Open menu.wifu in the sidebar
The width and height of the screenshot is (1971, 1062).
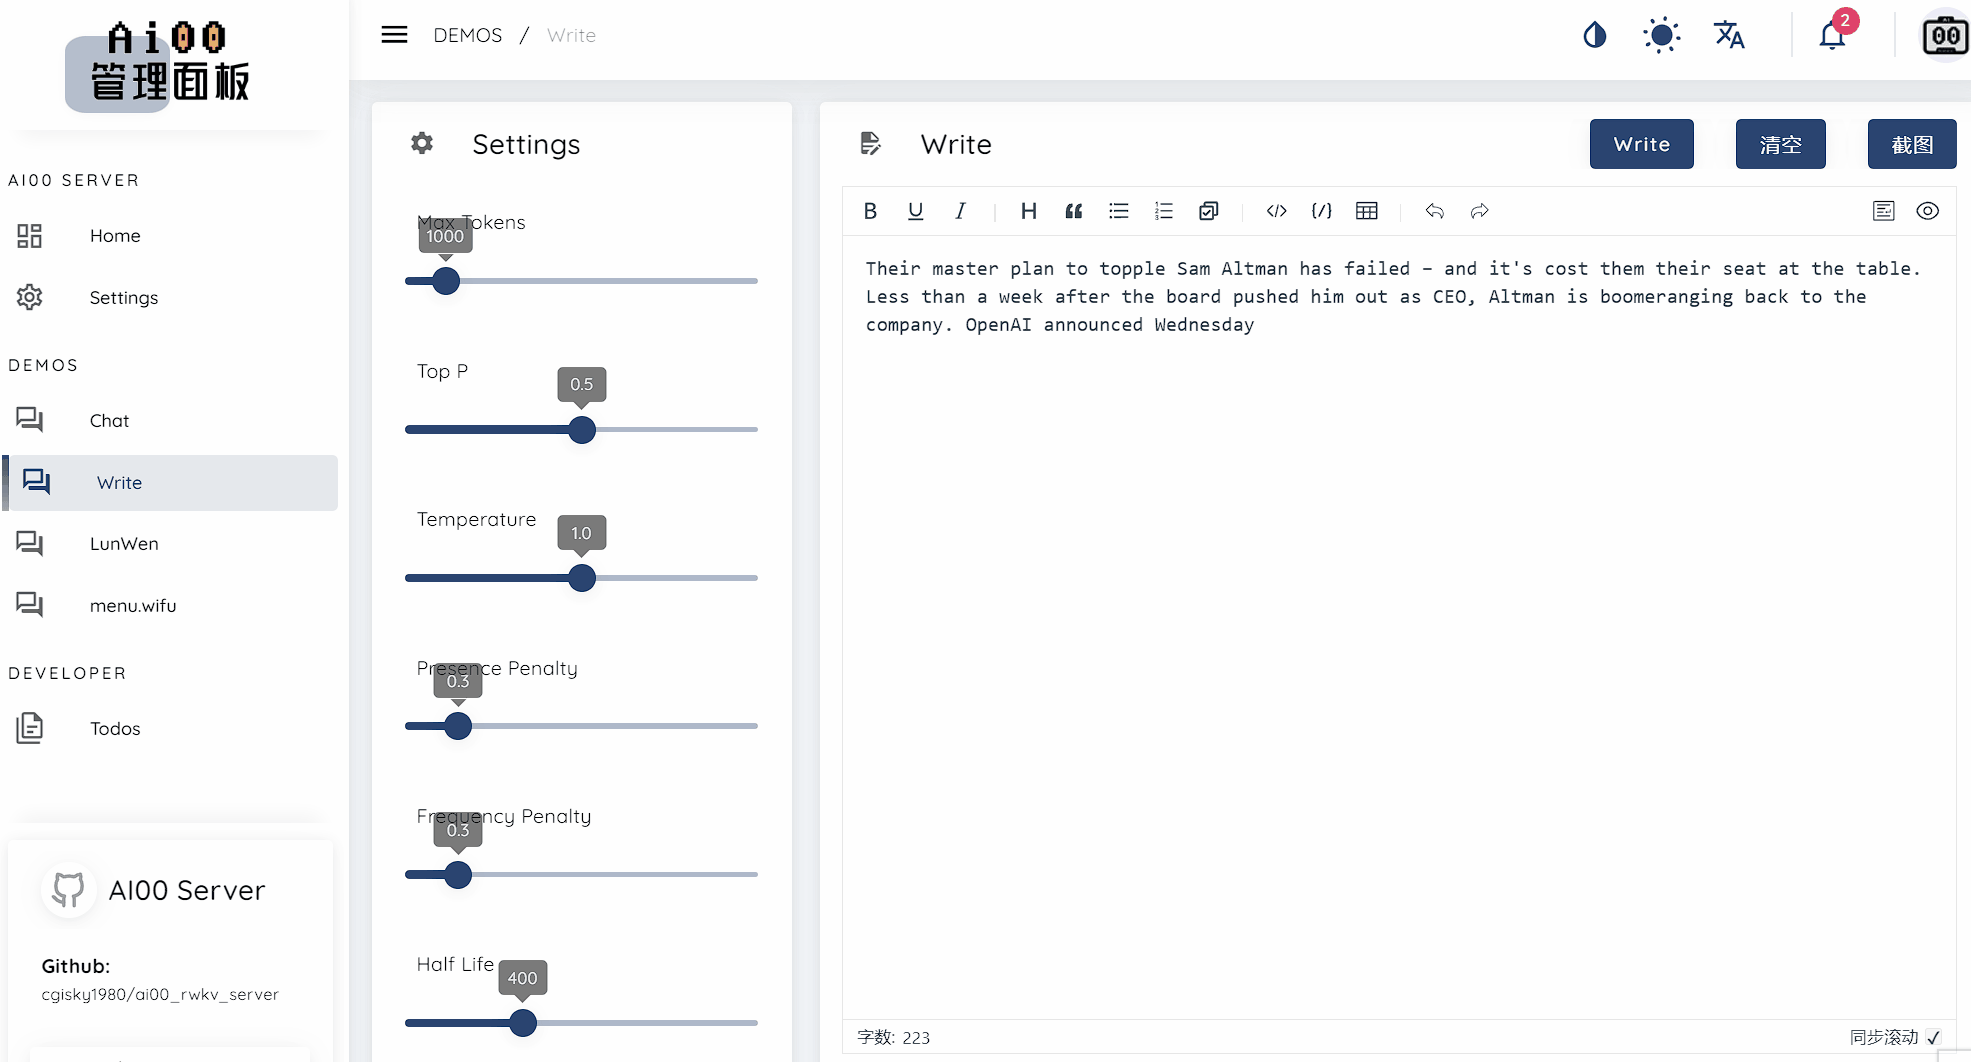170,606
